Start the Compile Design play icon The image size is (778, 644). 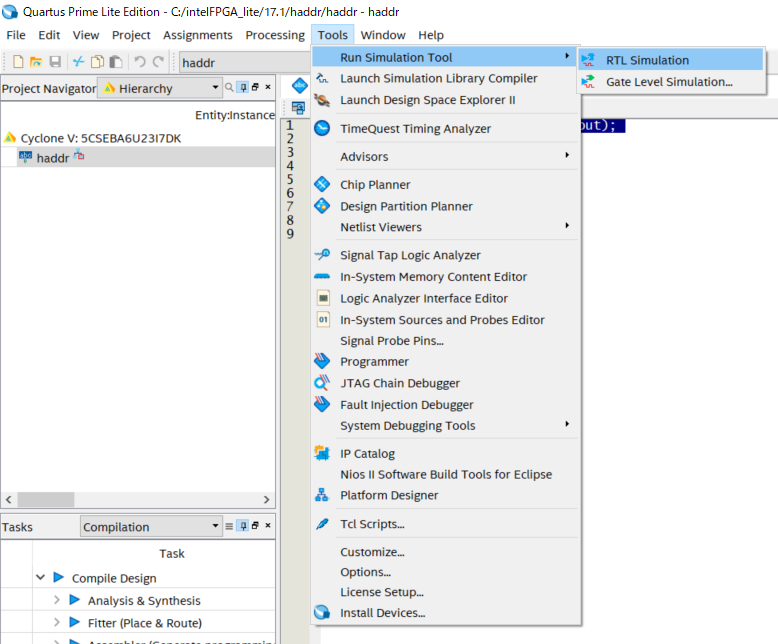[59, 577]
